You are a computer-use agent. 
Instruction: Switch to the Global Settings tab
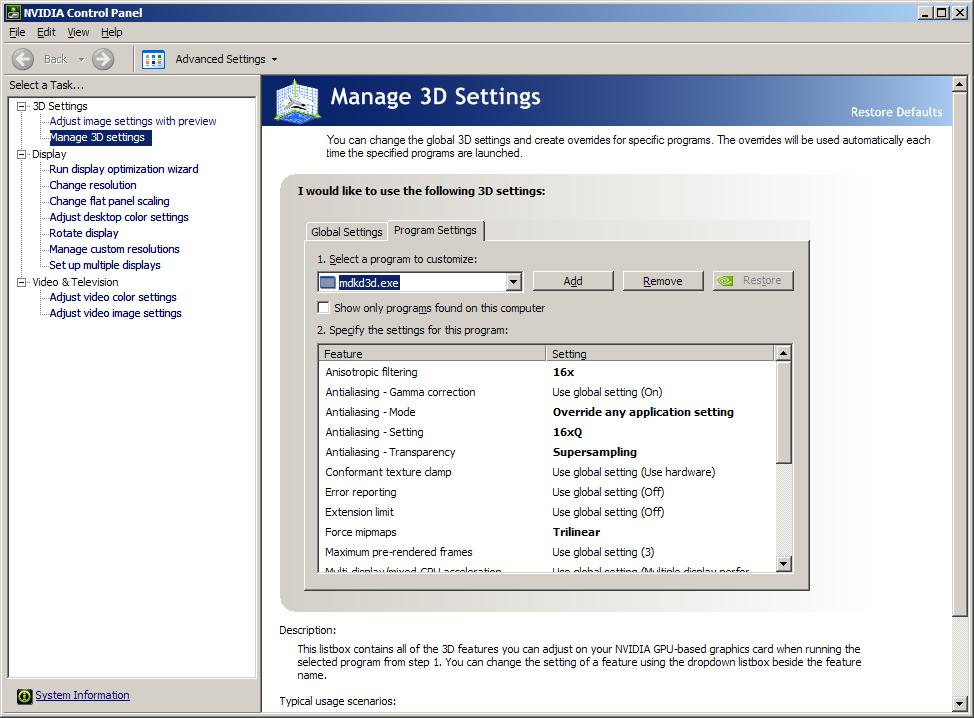[x=347, y=232]
